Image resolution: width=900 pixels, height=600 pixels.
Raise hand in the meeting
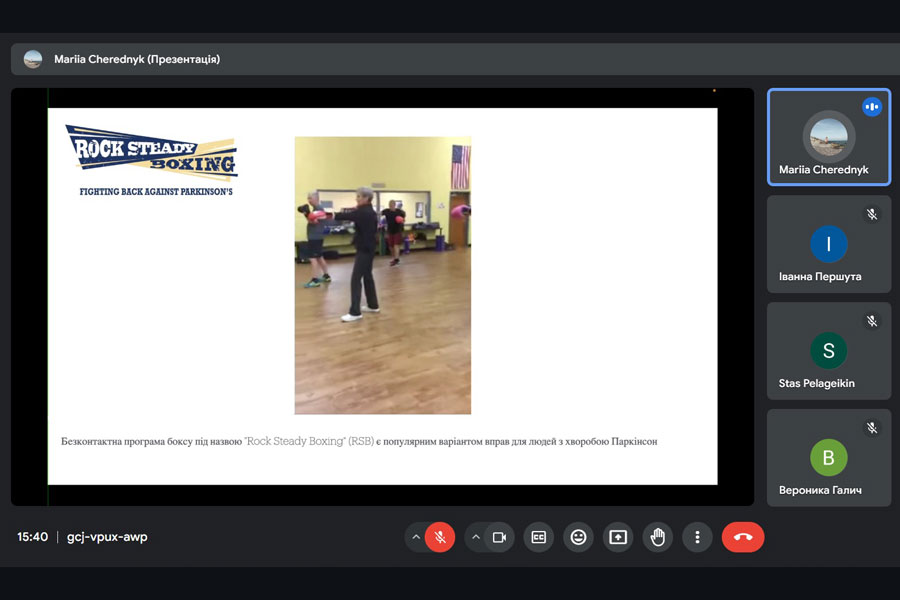657,537
